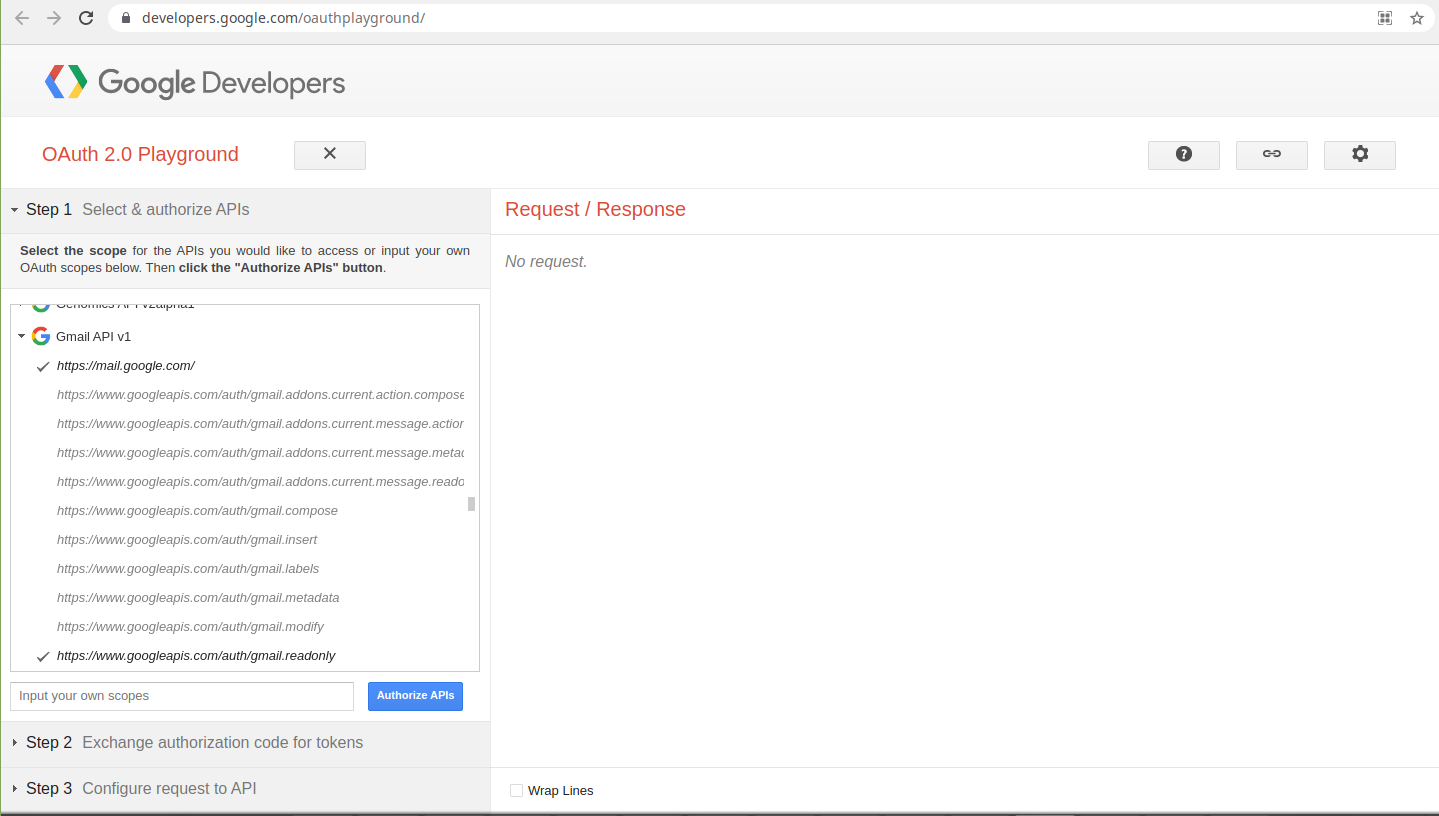Image resolution: width=1439 pixels, height=816 pixels.
Task: Toggle the gmail.readonly scope checkmark
Action: click(x=43, y=656)
